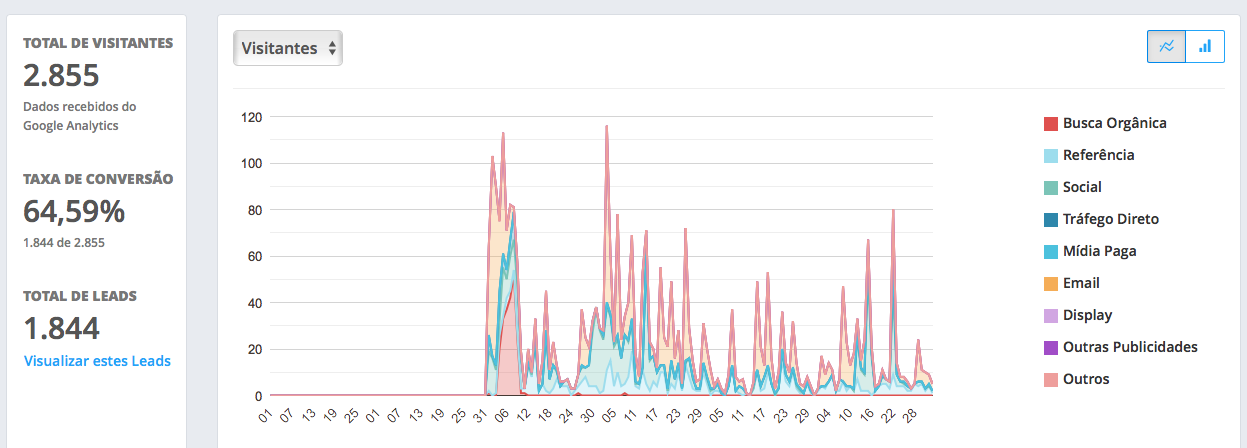Switch to line chart view
This screenshot has height=448, width=1247.
click(1166, 46)
